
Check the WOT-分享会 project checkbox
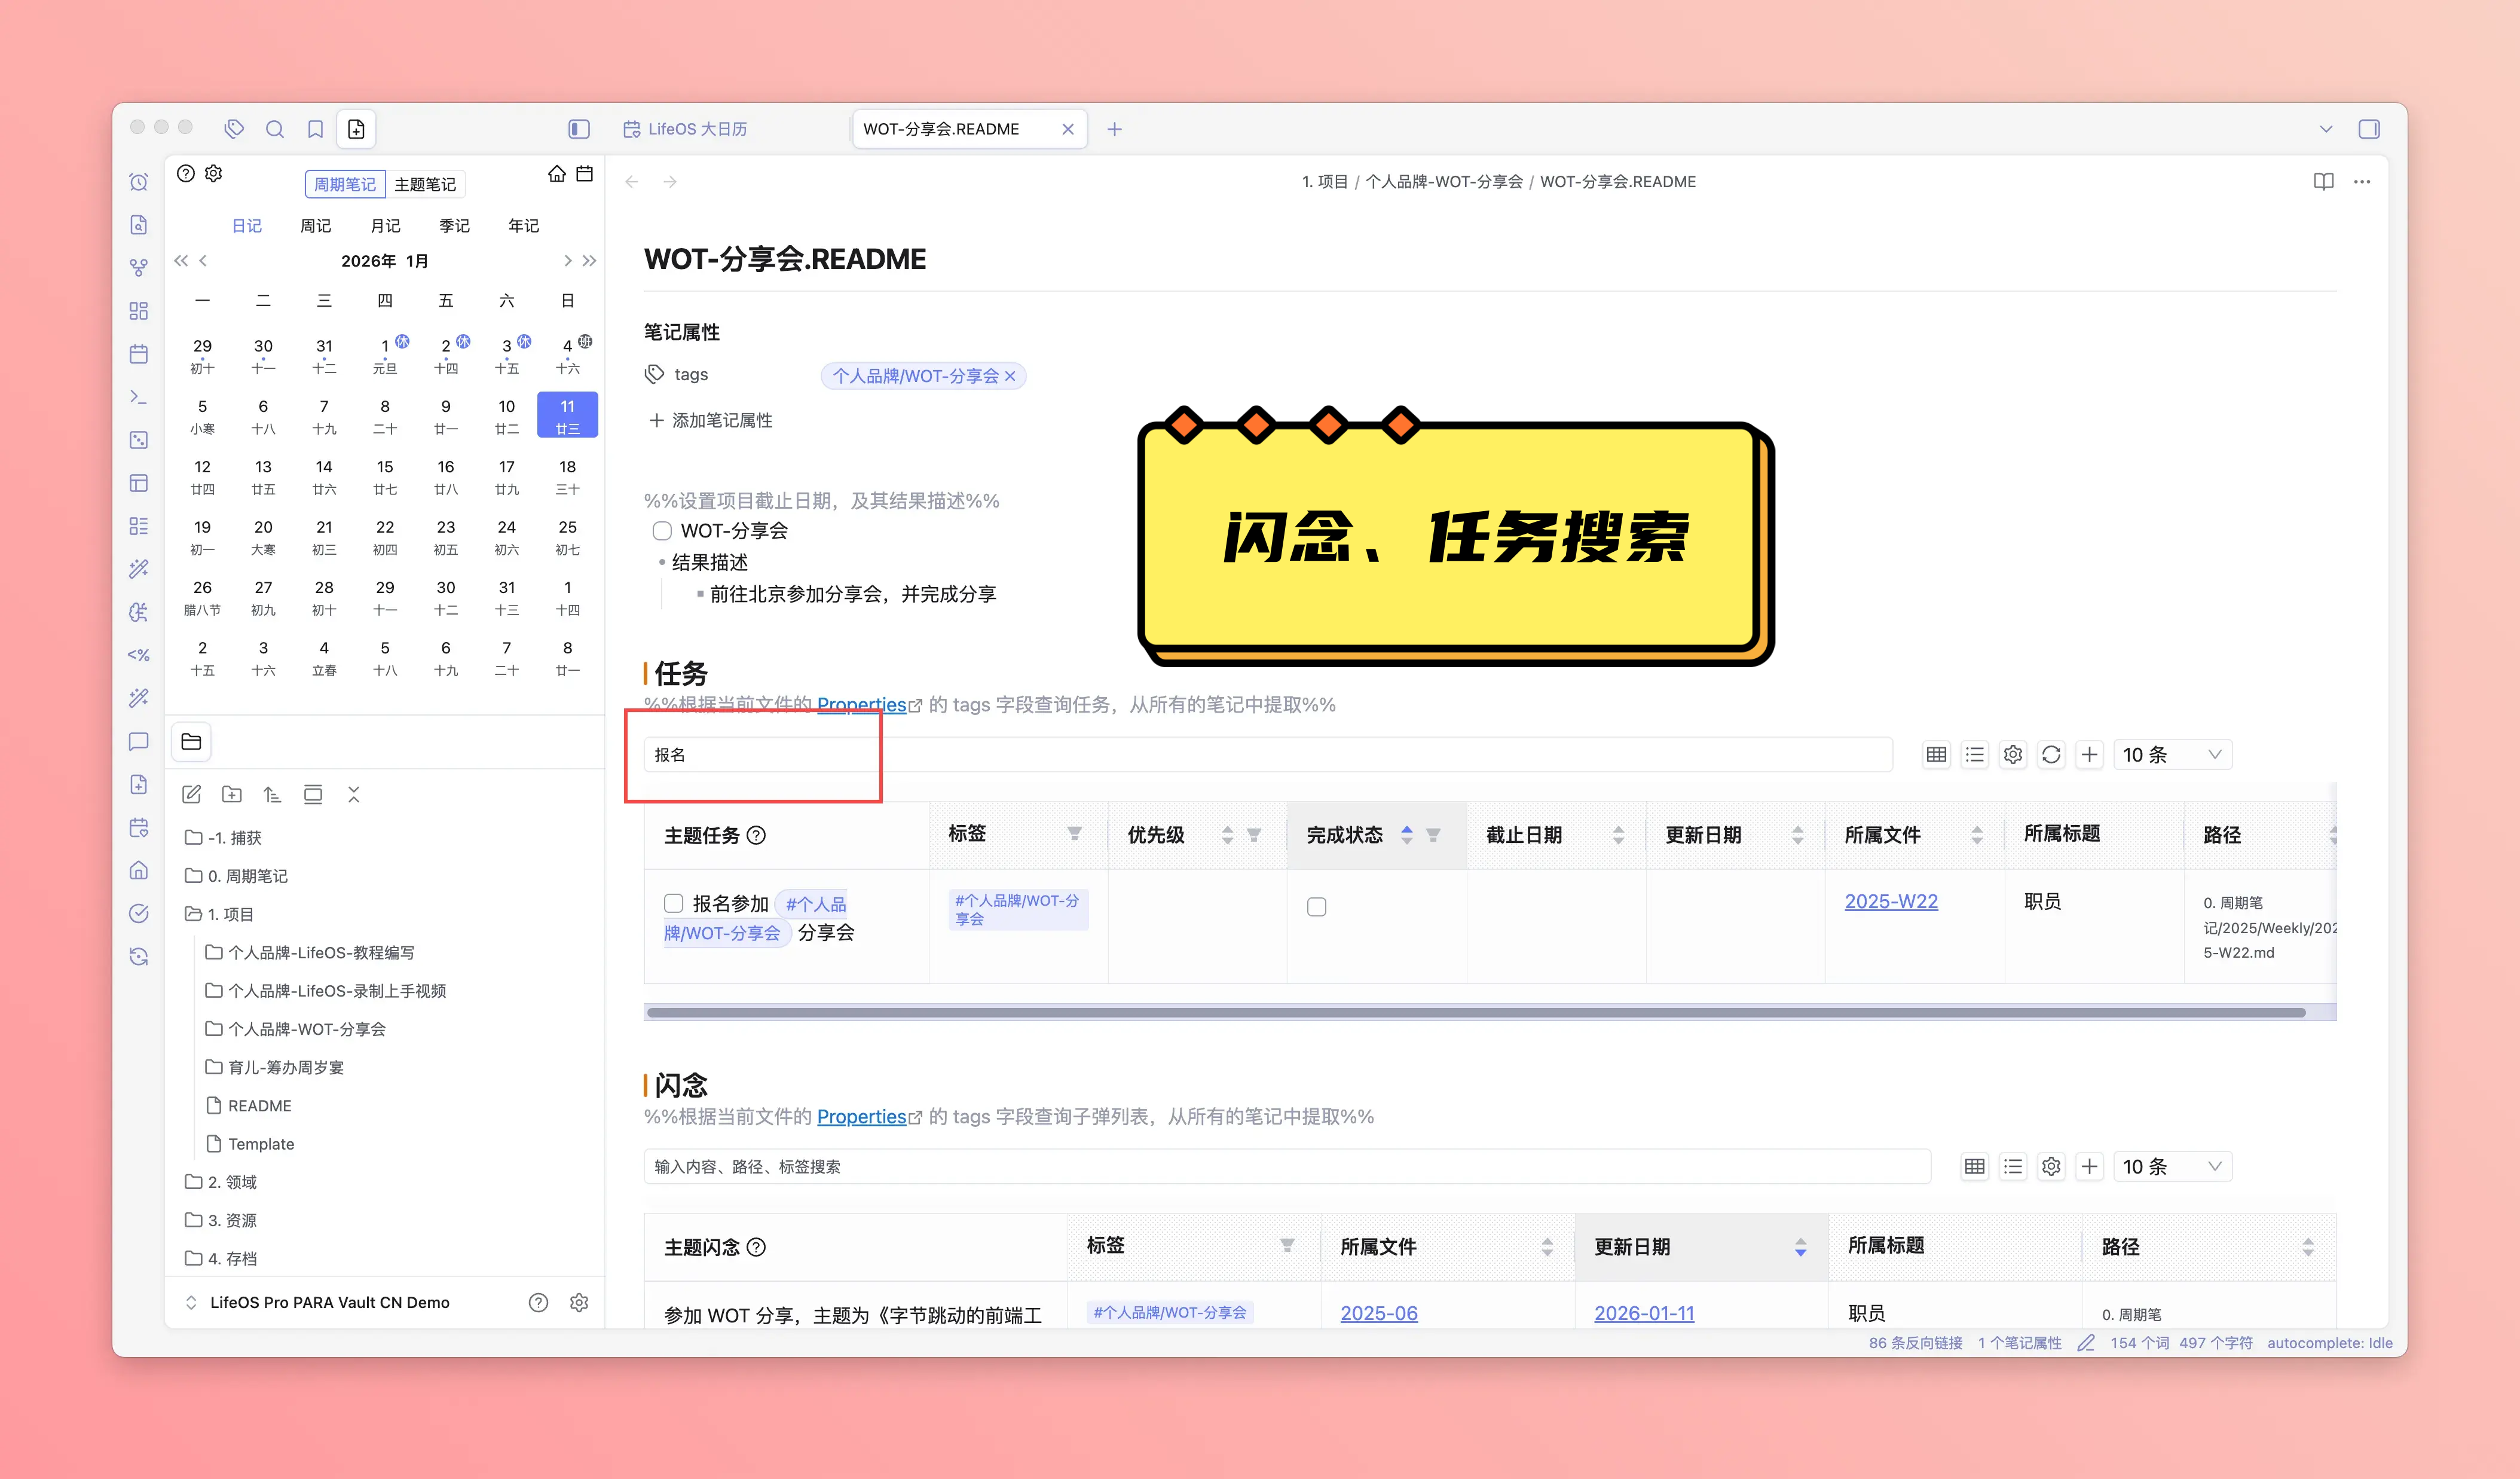coord(662,531)
